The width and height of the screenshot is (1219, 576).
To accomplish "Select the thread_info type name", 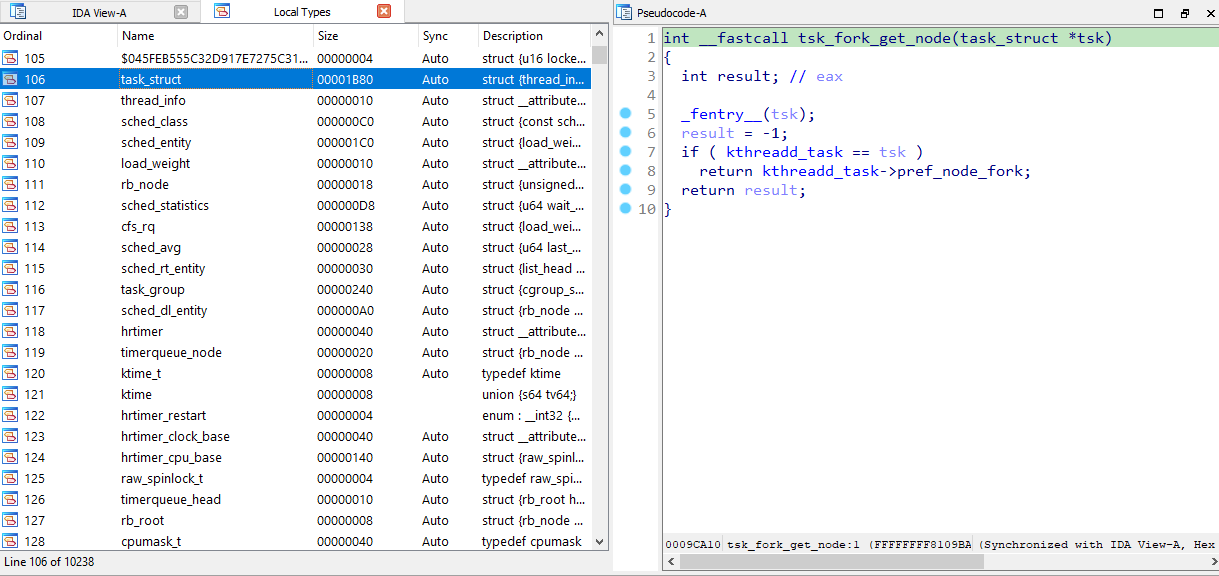I will tap(153, 100).
